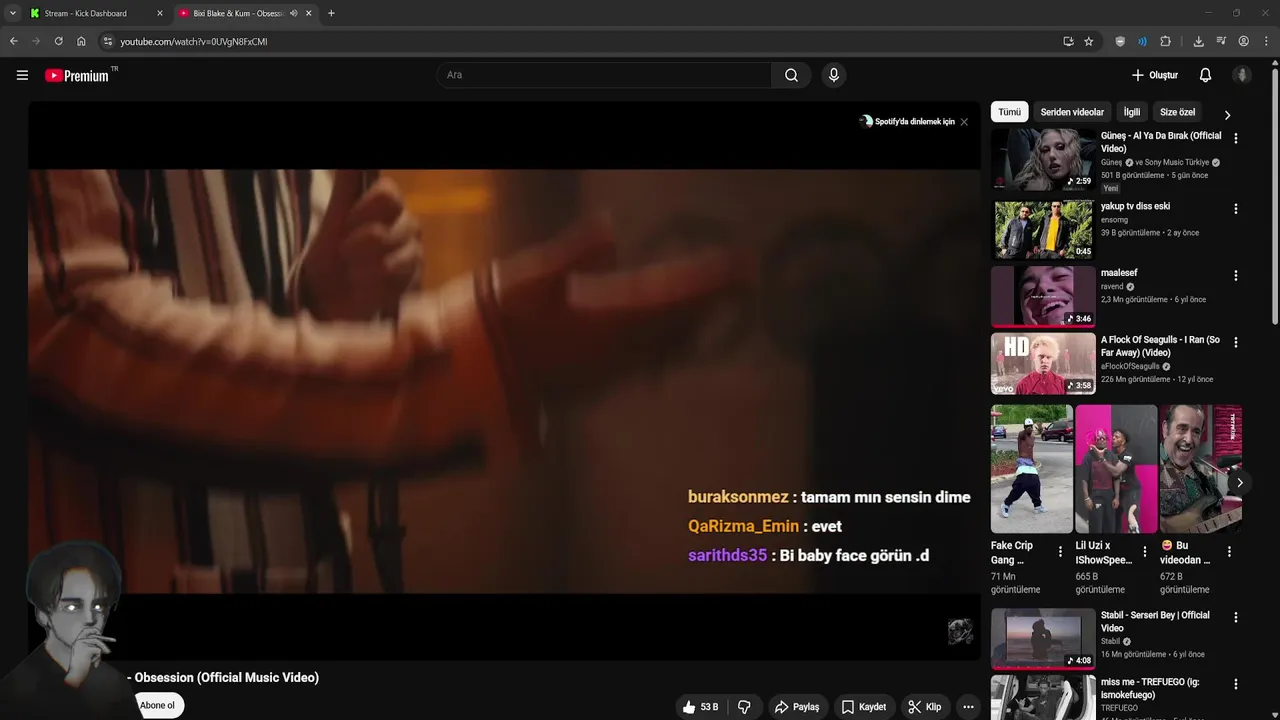
Task: Open options for Lil Uzi x IShowSpeed short
Action: 1145,551
